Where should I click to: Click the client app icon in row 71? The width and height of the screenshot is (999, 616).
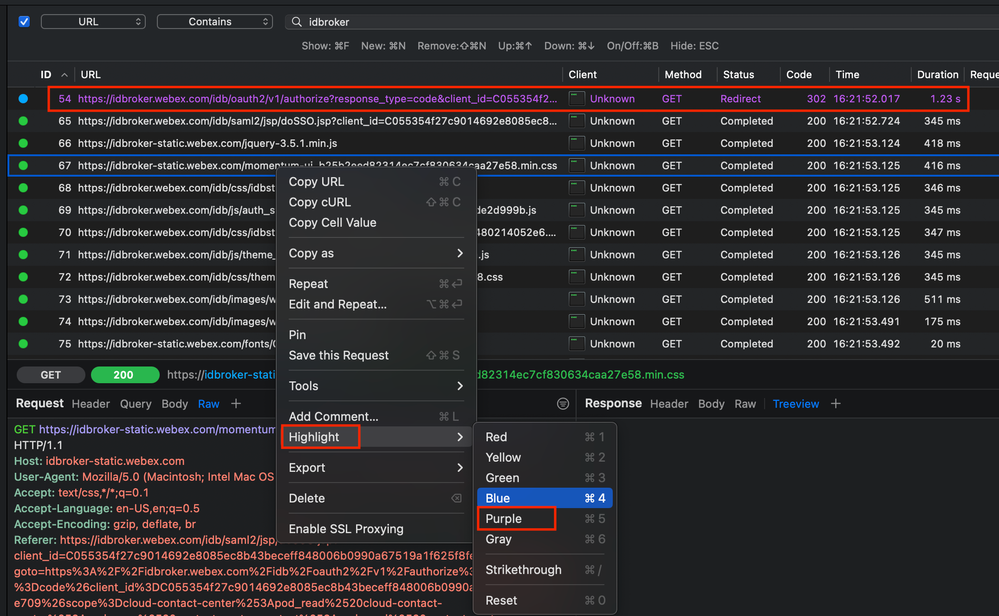click(x=577, y=255)
